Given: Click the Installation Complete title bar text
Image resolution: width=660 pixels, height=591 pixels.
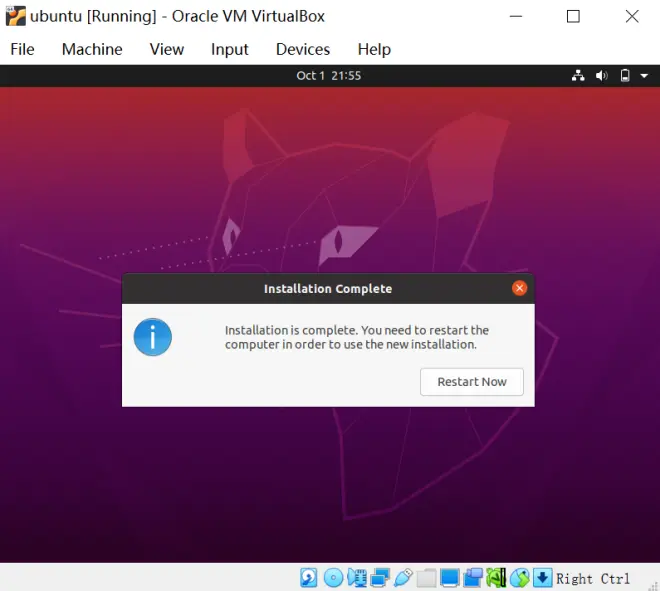Looking at the screenshot, I should 328,289.
